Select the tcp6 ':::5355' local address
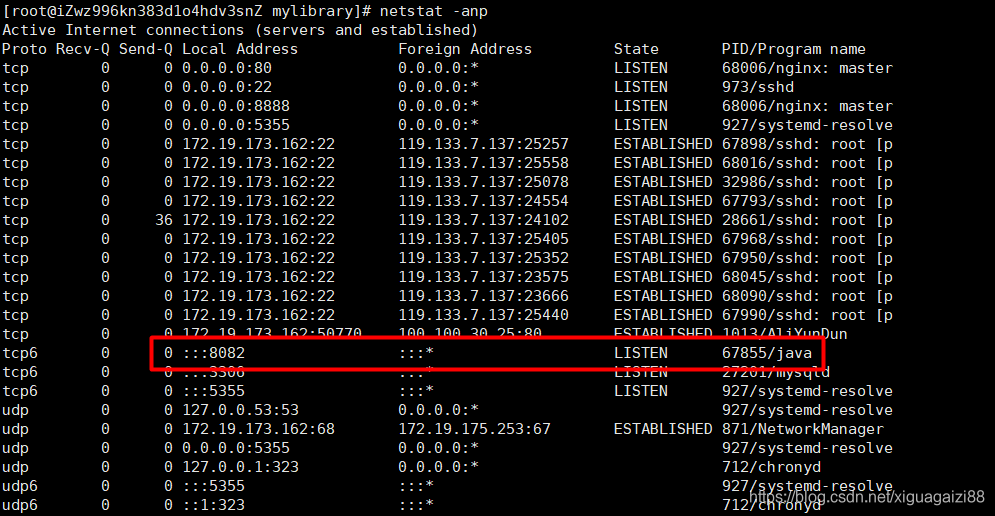995x516 pixels. click(213, 391)
